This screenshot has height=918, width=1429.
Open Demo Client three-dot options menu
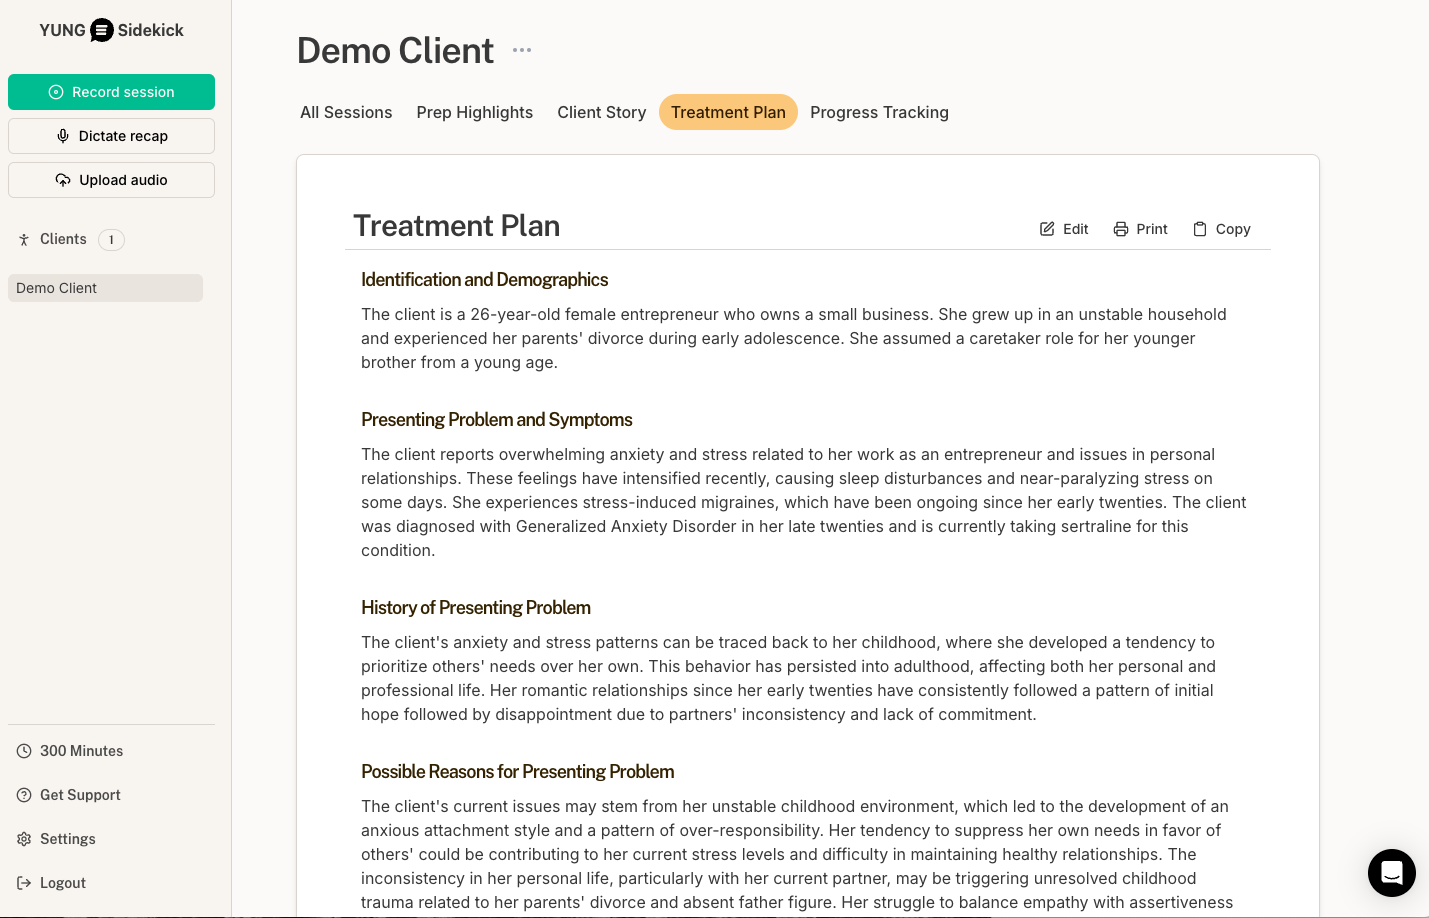pyautogui.click(x=522, y=50)
